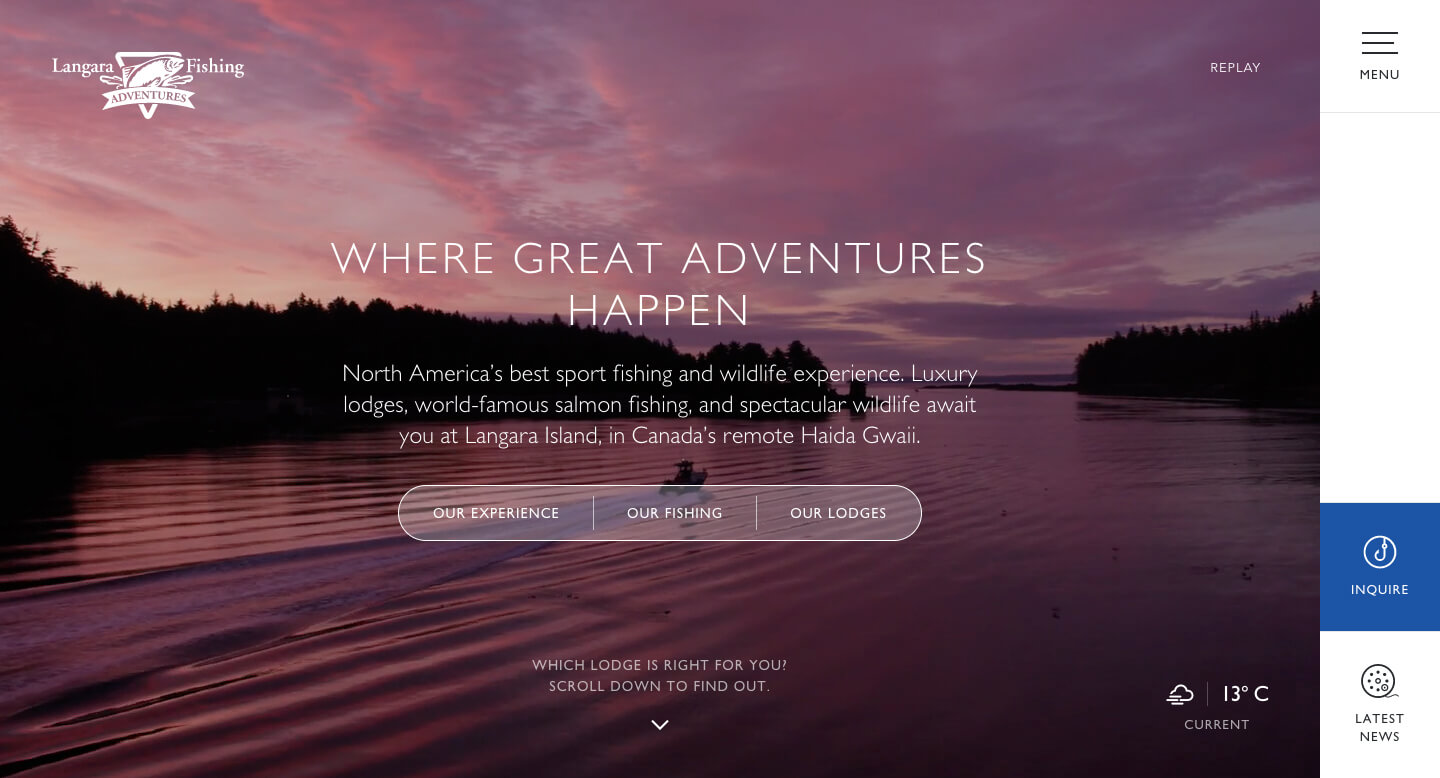Click the MENU text label
1440x778 pixels.
tap(1379, 75)
